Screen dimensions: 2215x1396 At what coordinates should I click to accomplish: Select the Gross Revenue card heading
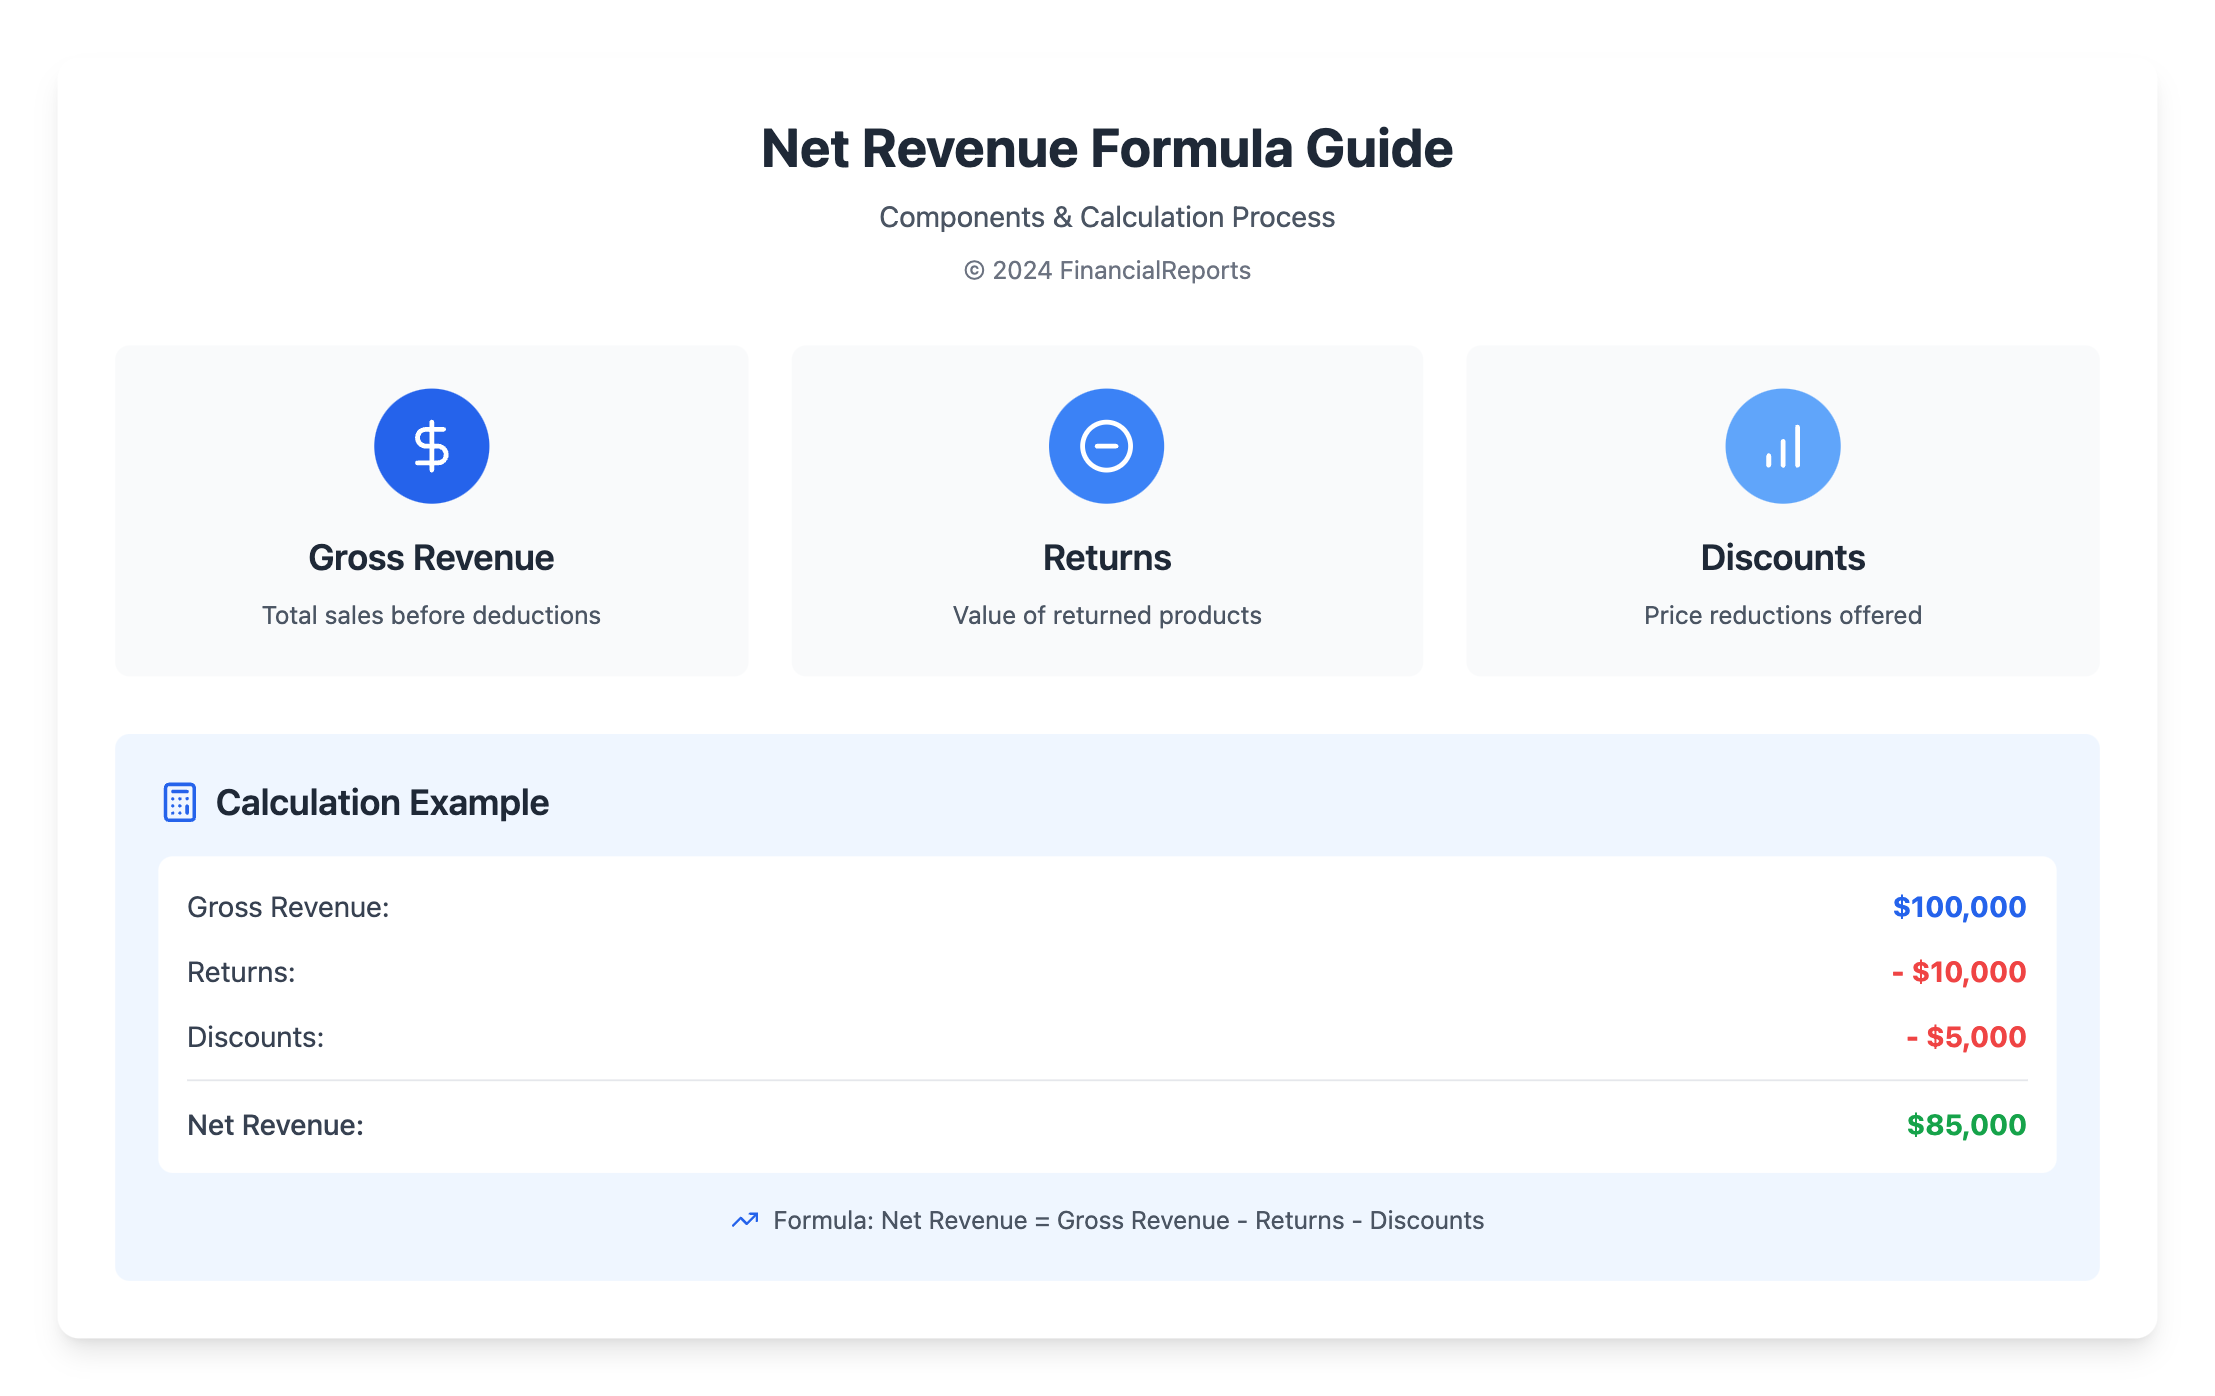coord(431,558)
